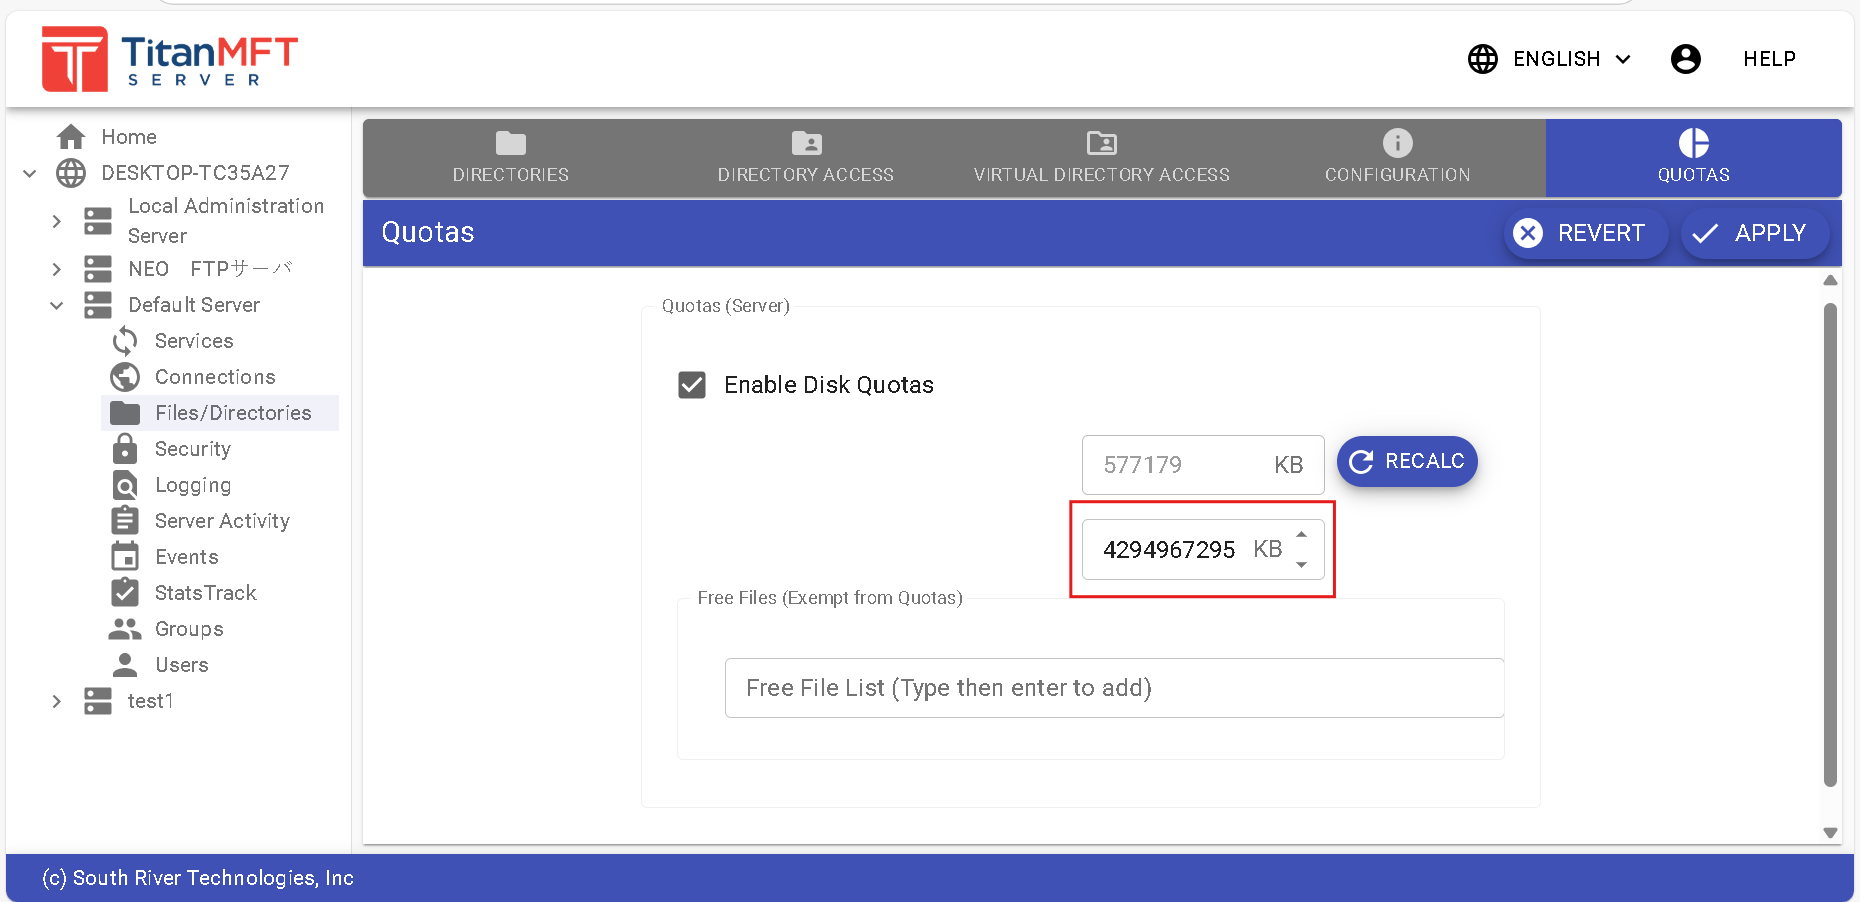Open the Configuration tab
The width and height of the screenshot is (1860, 902).
1397,158
